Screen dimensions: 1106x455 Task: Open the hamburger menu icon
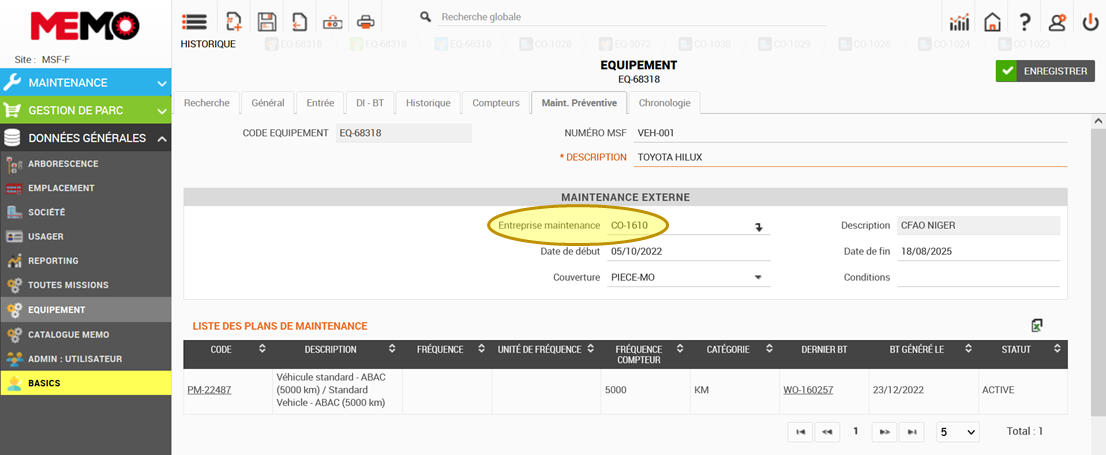(194, 21)
